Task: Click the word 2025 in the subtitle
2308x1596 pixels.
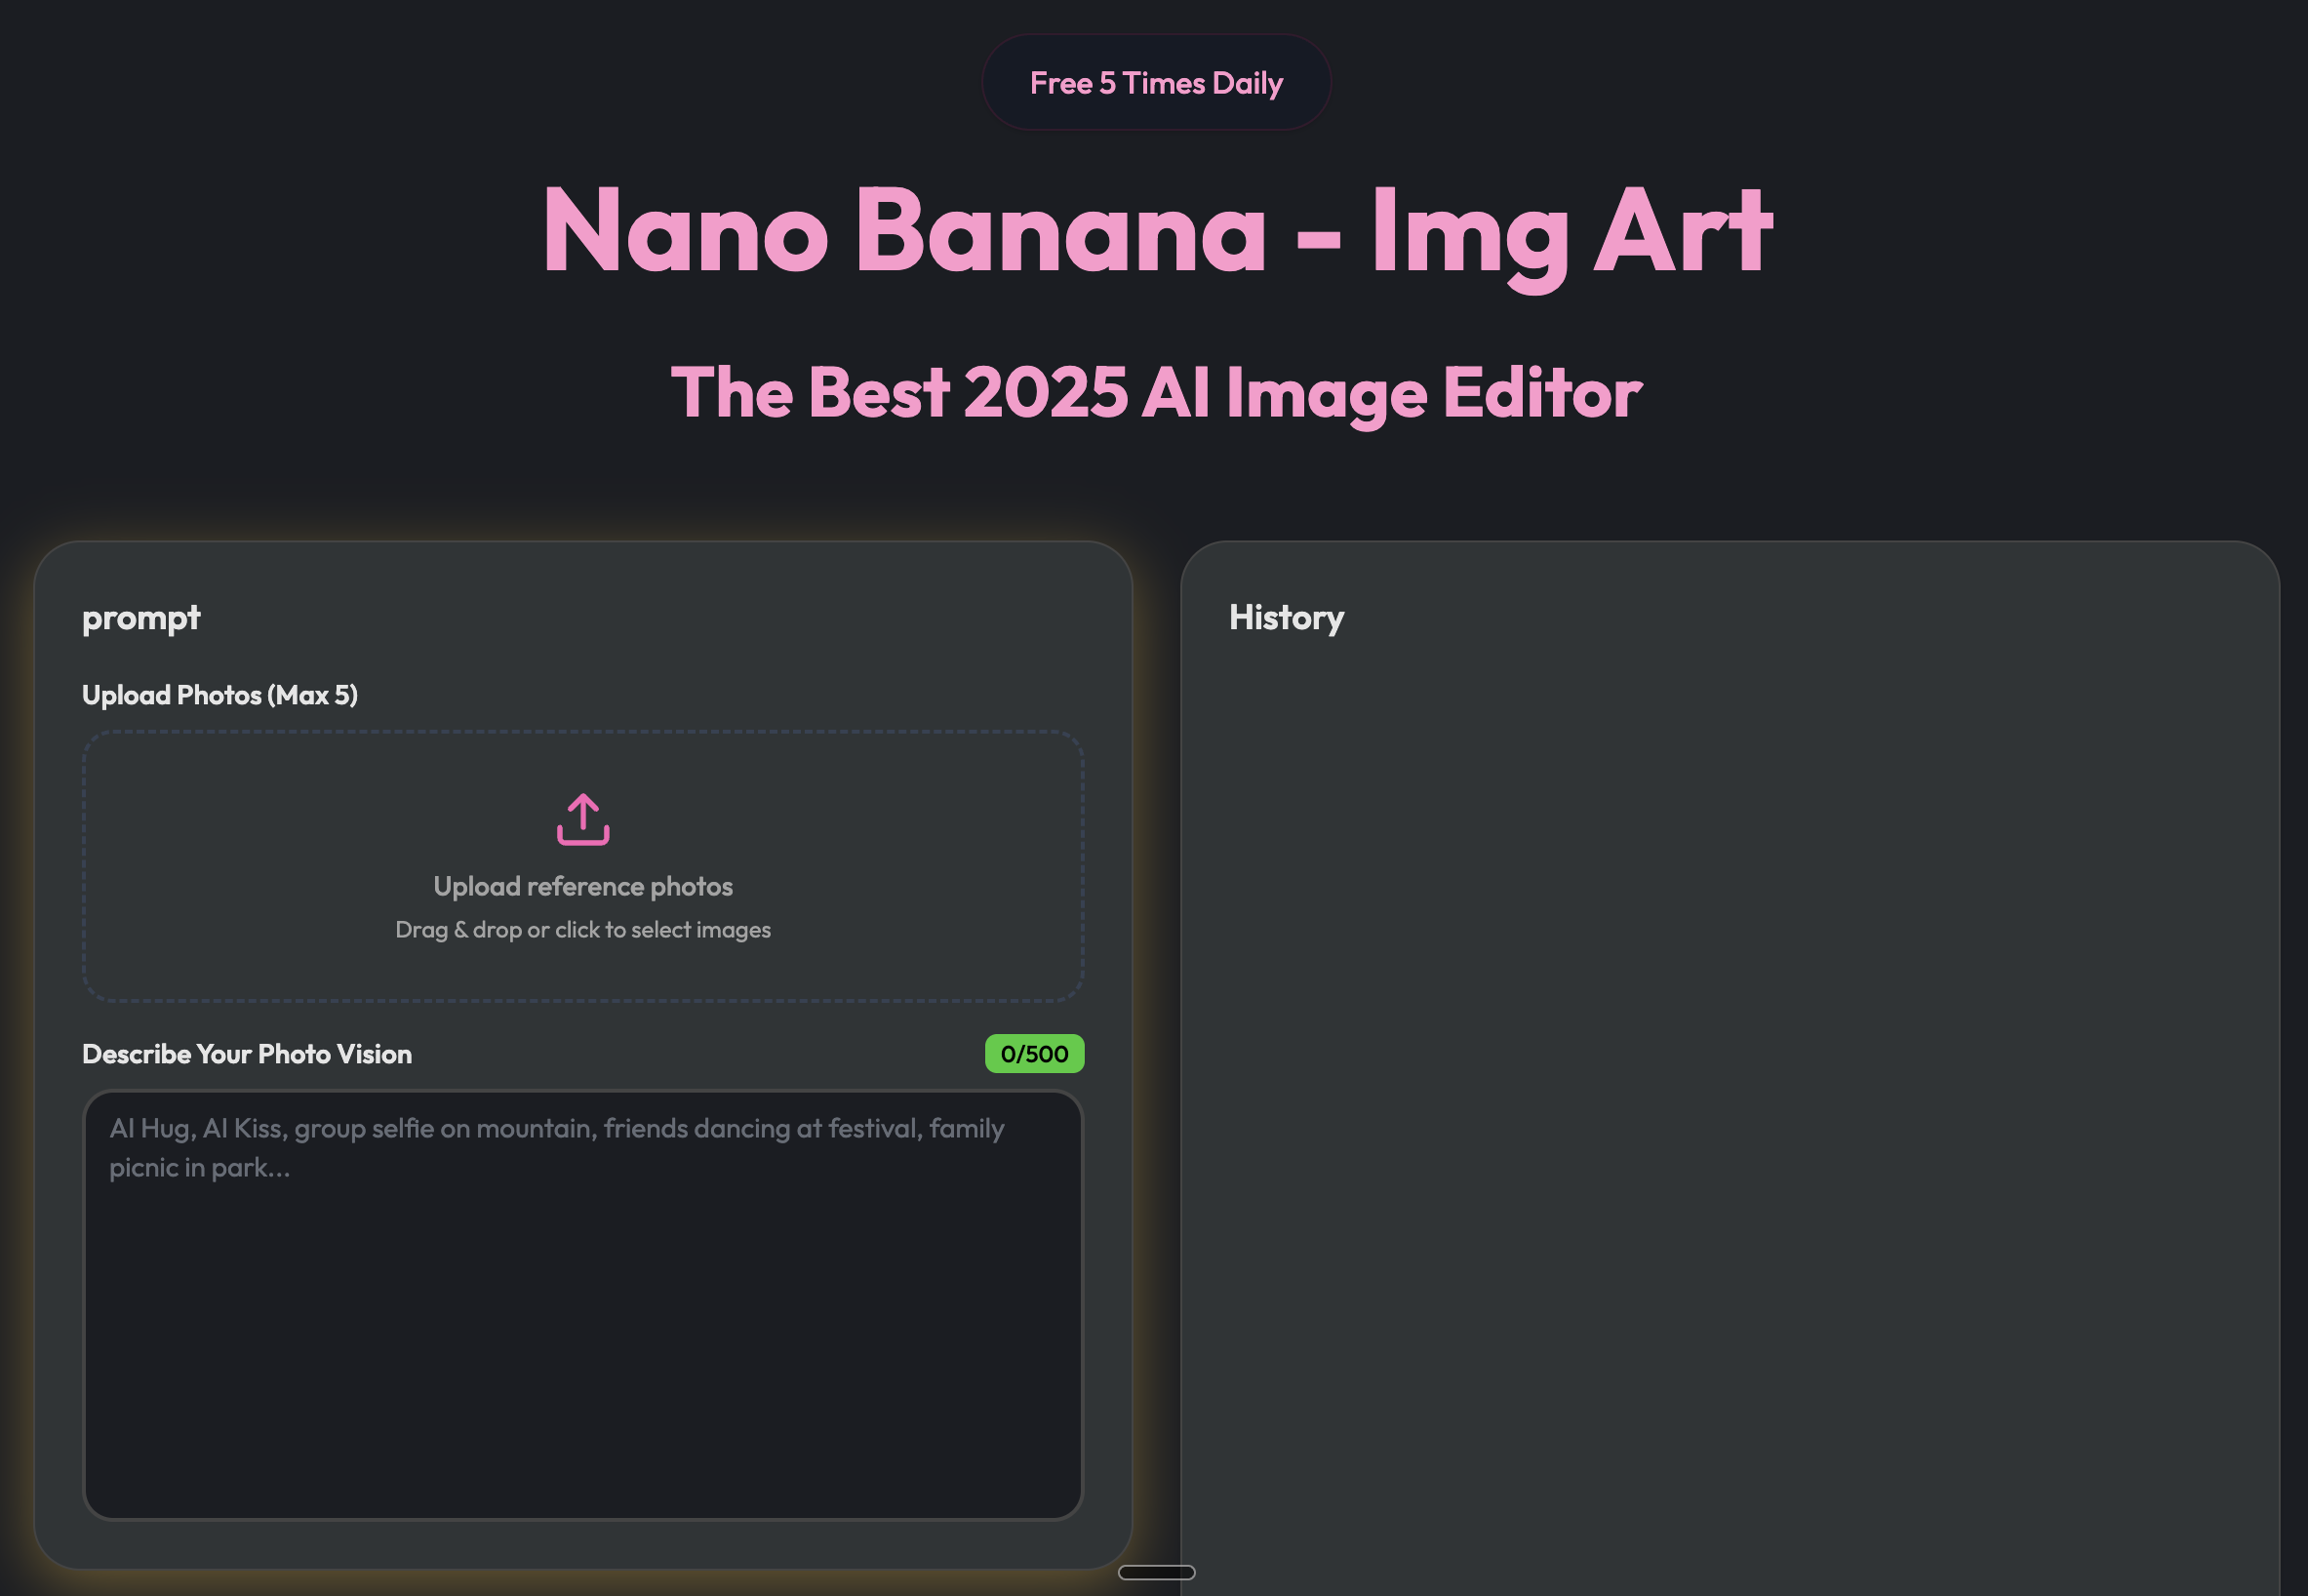Action: point(1045,393)
